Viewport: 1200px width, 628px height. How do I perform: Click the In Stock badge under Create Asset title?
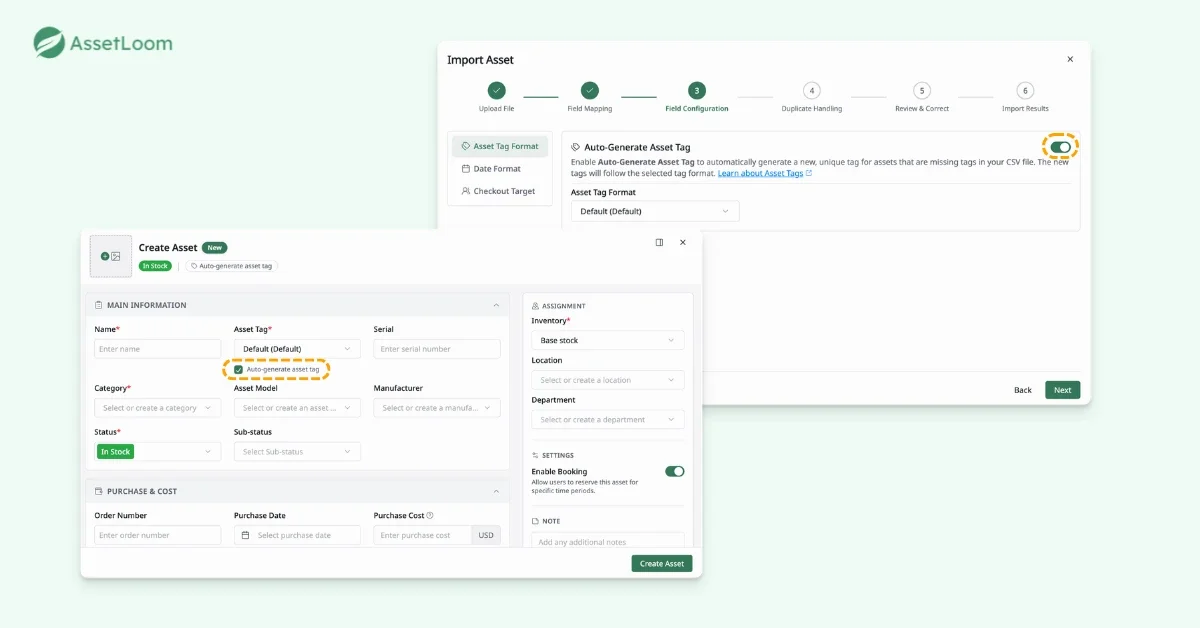(155, 266)
